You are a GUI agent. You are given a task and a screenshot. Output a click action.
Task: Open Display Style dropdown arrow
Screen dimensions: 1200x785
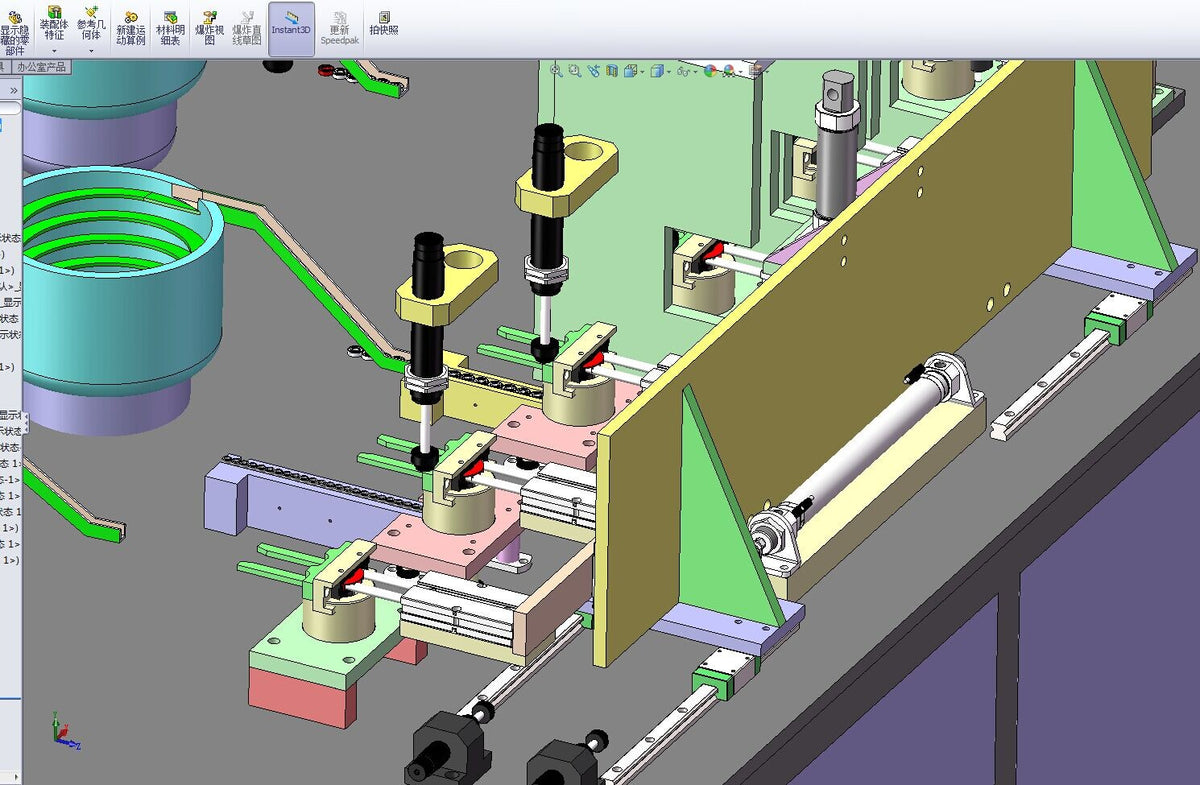coord(669,71)
